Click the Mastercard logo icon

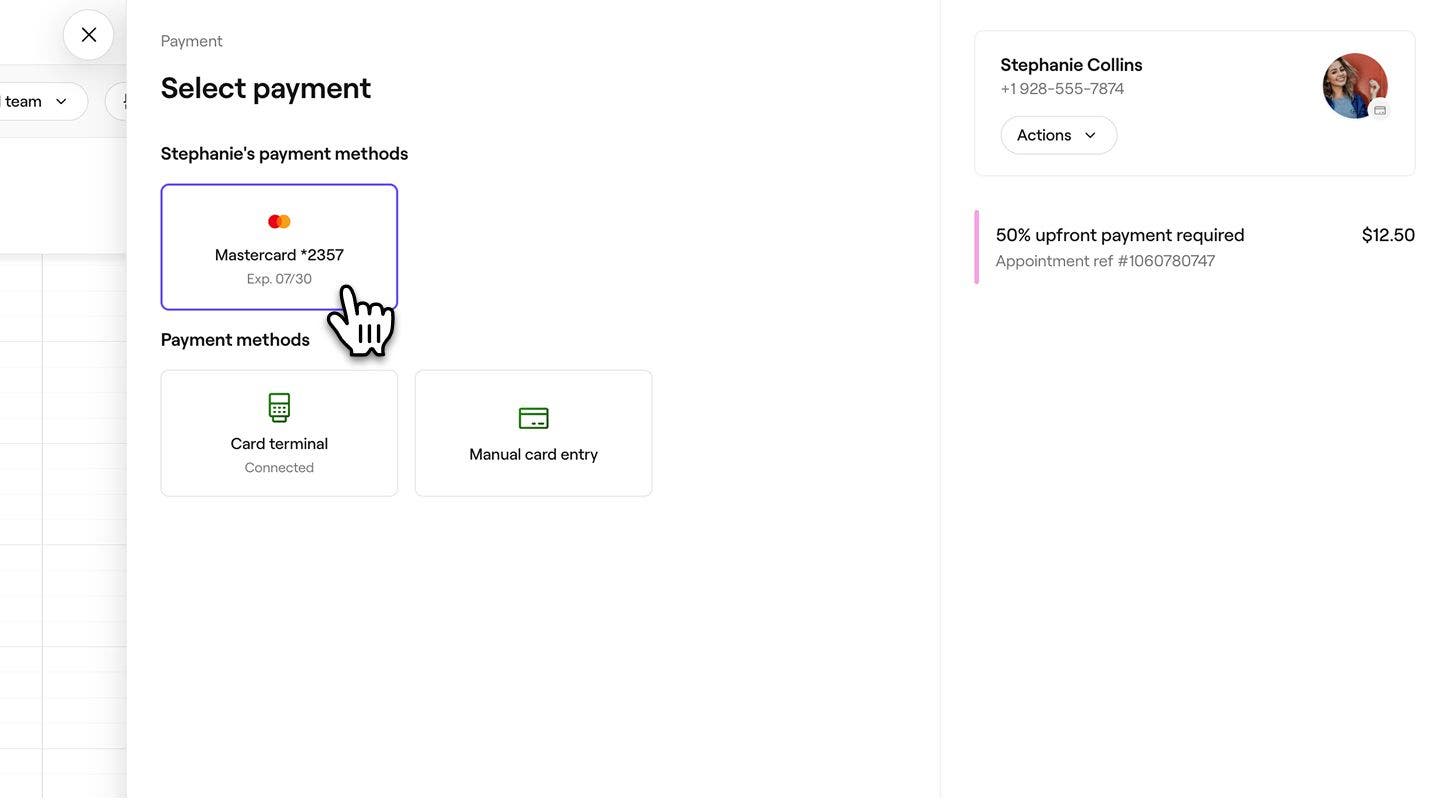(279, 221)
